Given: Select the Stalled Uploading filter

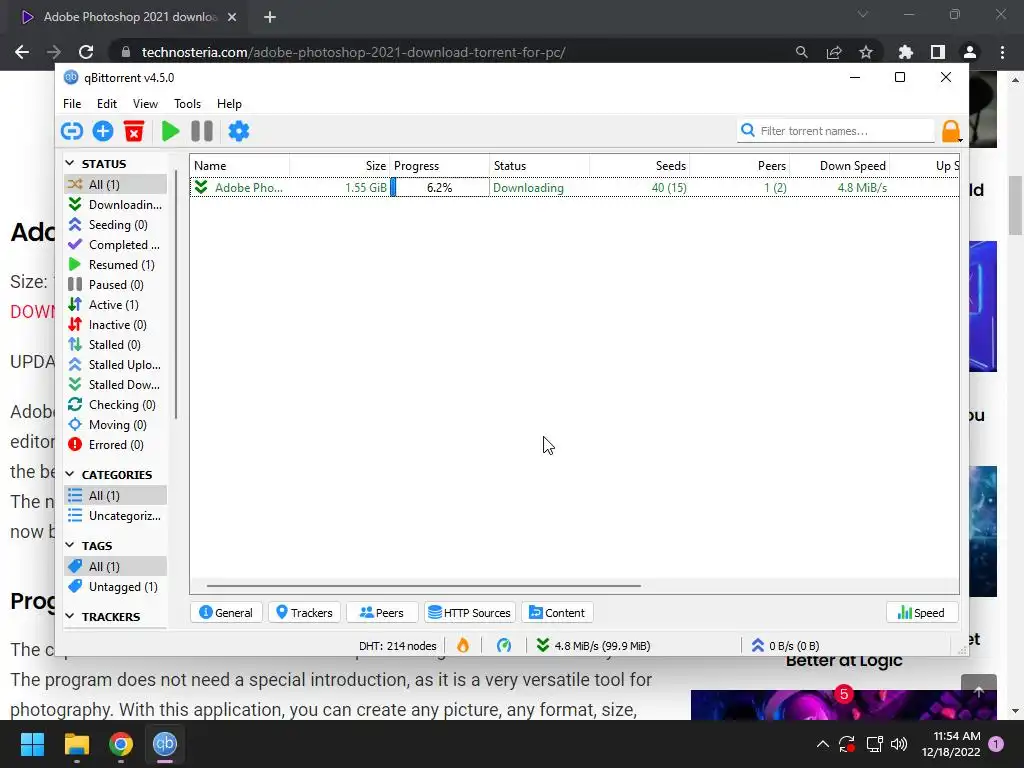Looking at the screenshot, I should (x=115, y=365).
